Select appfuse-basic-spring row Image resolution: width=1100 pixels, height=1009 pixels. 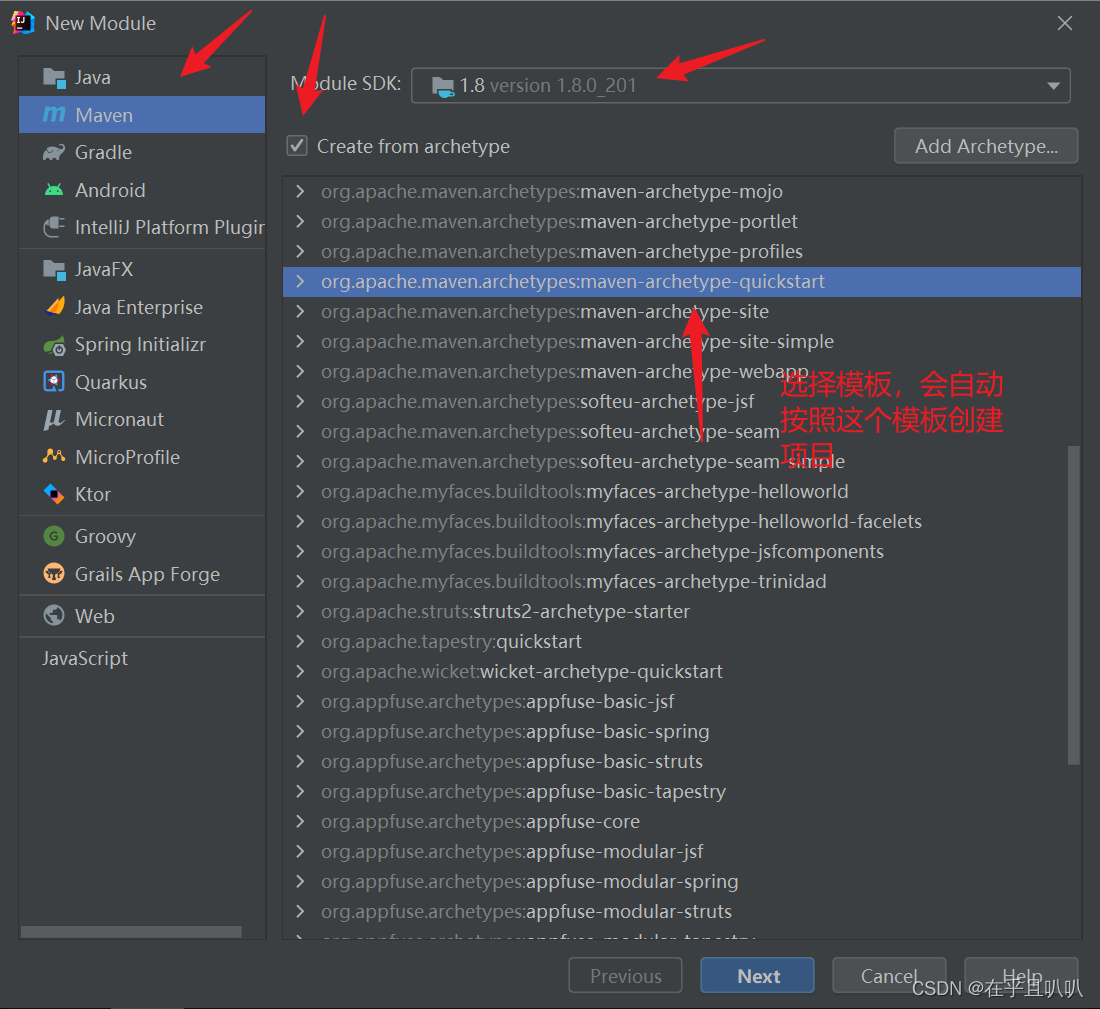pyautogui.click(x=682, y=731)
